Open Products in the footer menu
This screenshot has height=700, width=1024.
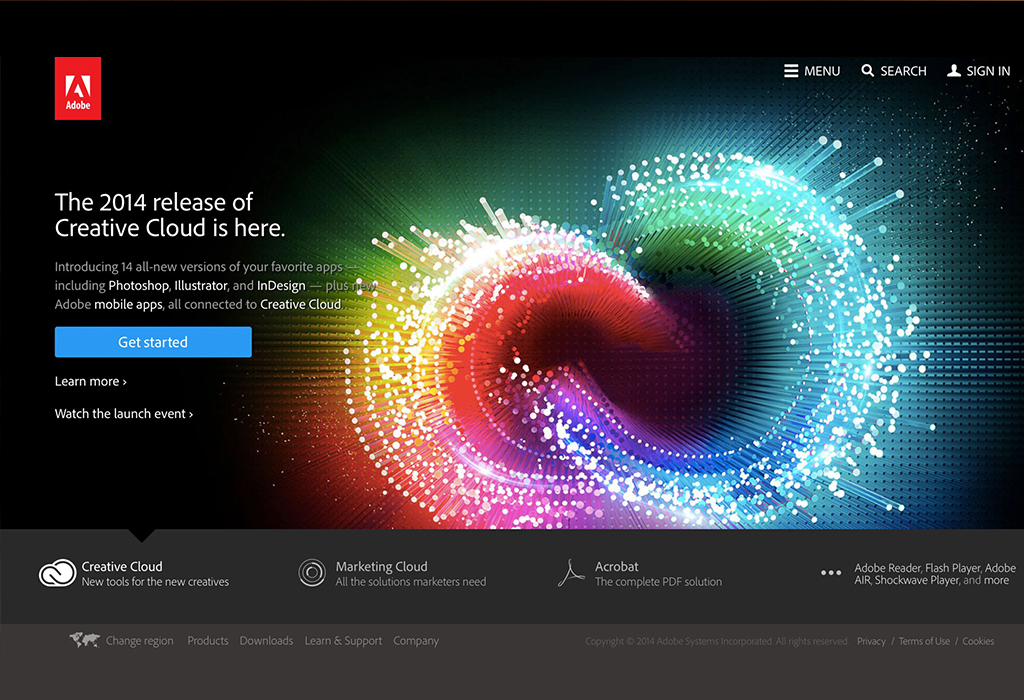click(x=208, y=641)
